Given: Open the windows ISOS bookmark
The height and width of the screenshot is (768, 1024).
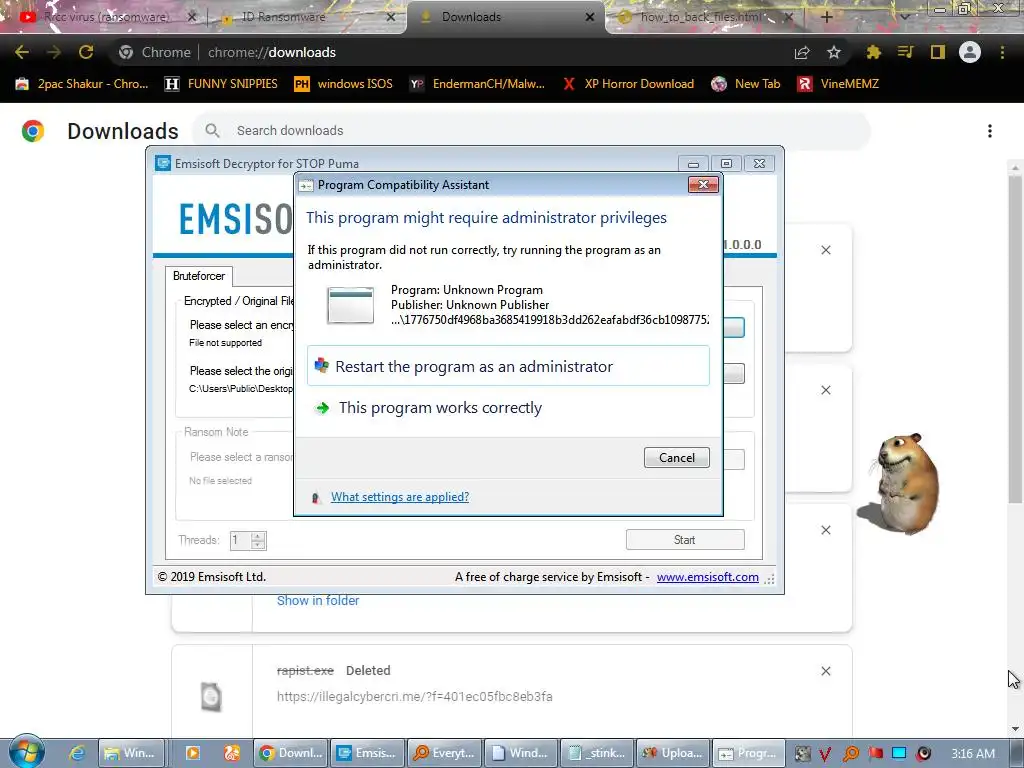Looking at the screenshot, I should [344, 84].
